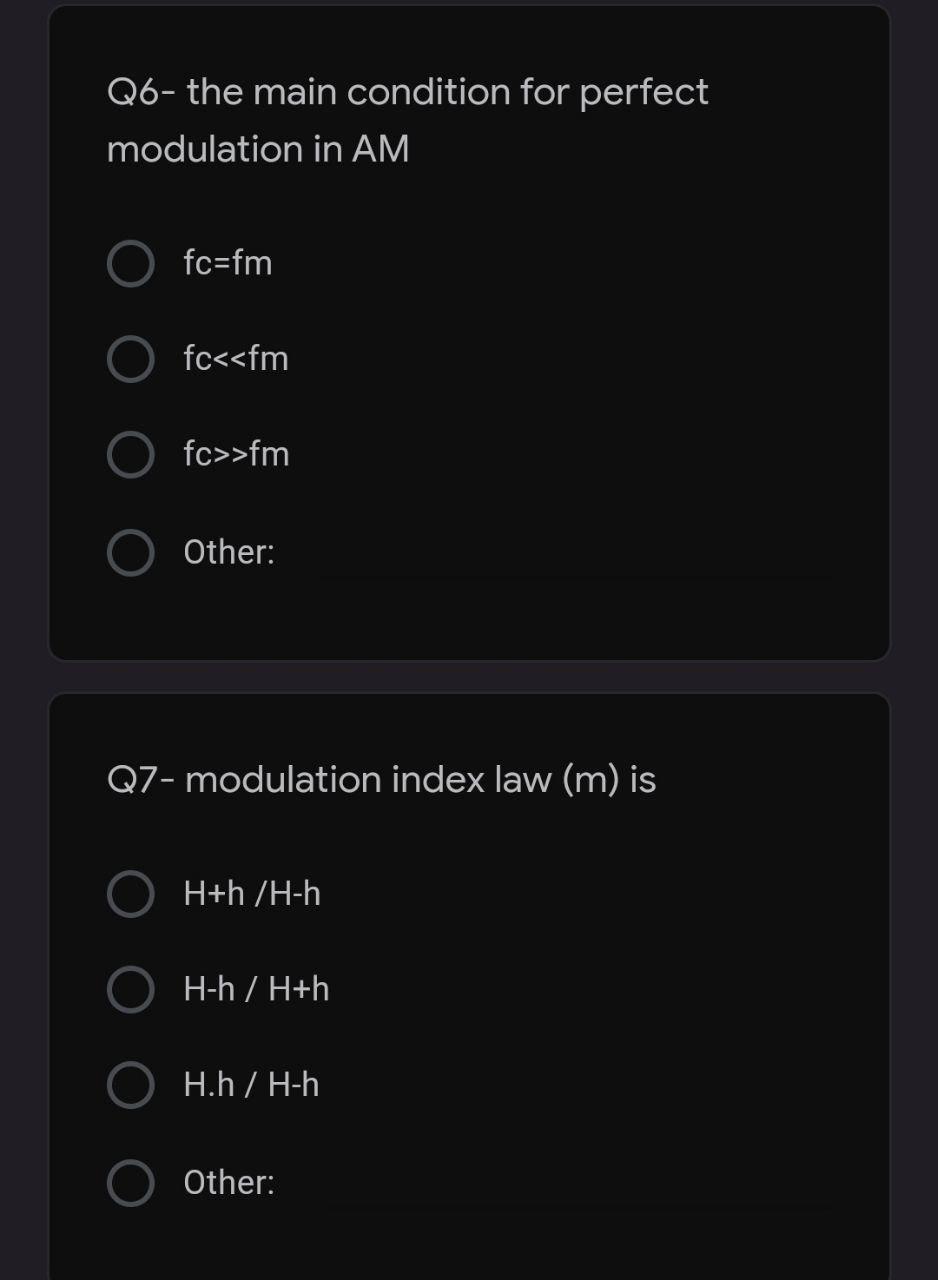This screenshot has width=938, height=1280.
Task: Click the Other: label in Q6
Action: (228, 551)
